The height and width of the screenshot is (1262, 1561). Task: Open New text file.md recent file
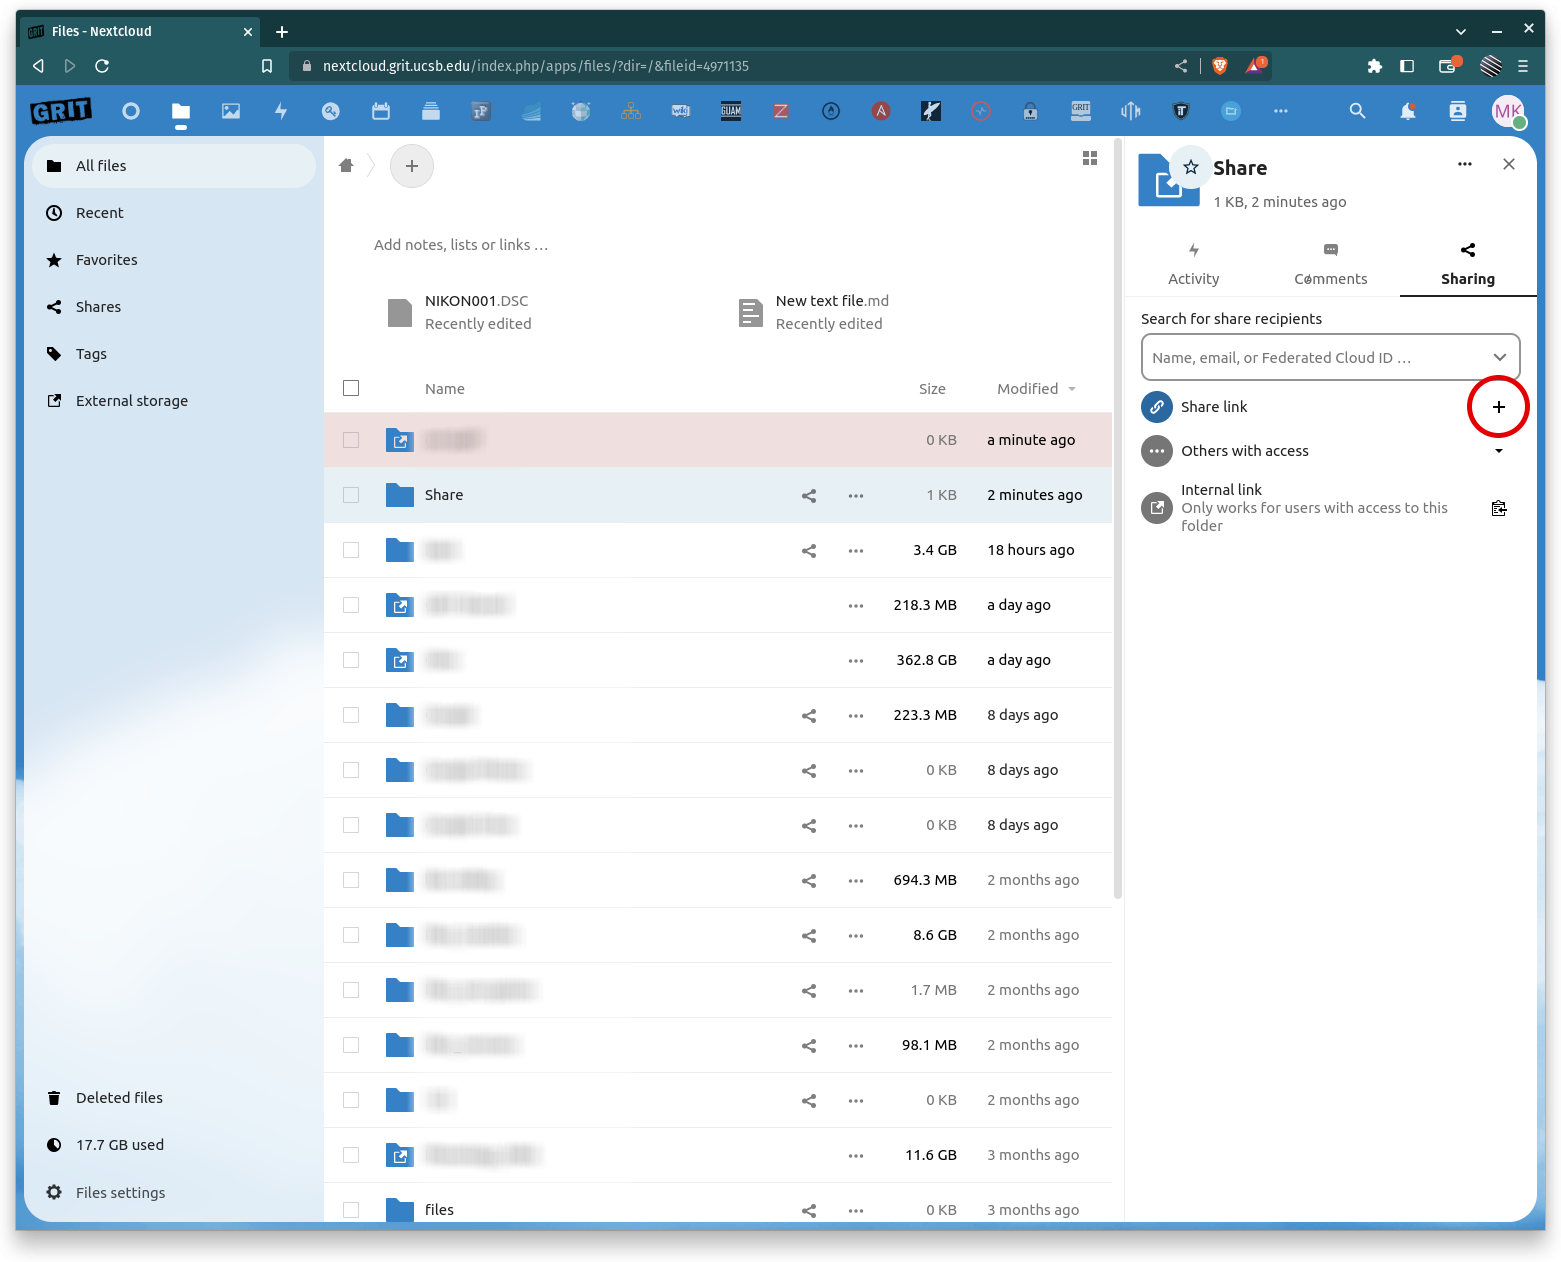[814, 312]
